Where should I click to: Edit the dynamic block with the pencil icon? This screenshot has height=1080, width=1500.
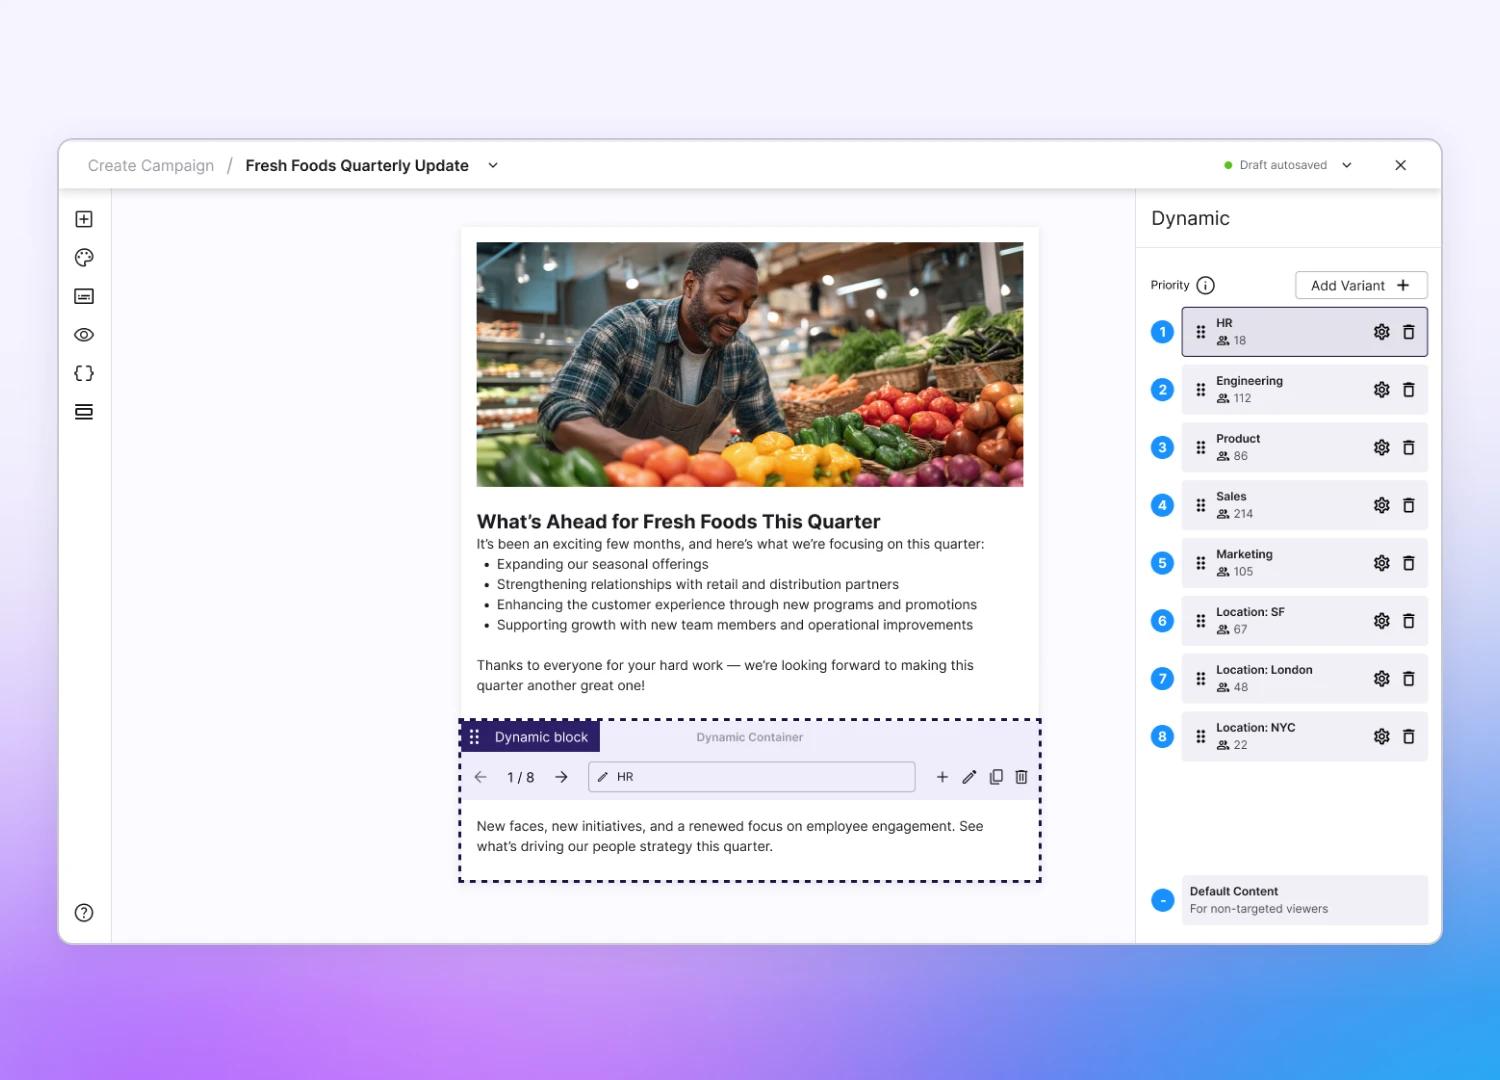click(968, 776)
